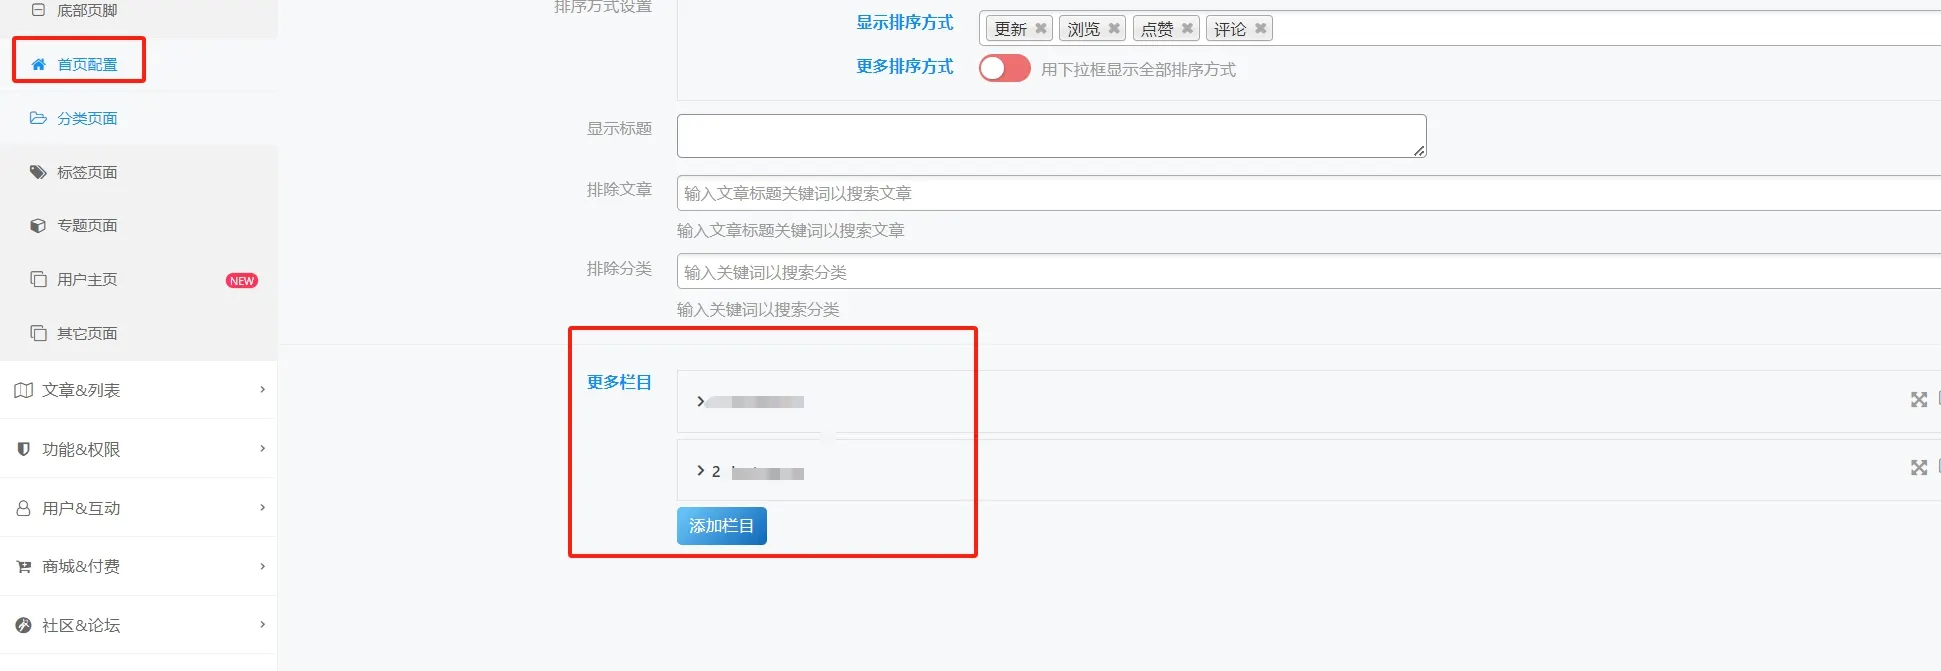Click the user icon beside 用户&互动
This screenshot has height=671, width=1941.
23,508
